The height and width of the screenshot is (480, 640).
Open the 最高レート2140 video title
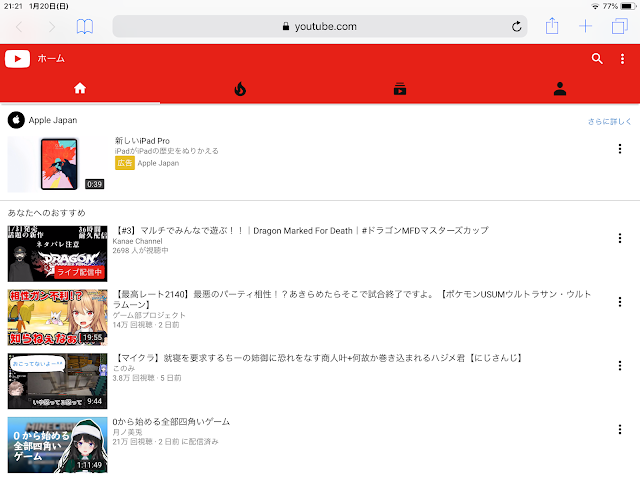click(352, 299)
